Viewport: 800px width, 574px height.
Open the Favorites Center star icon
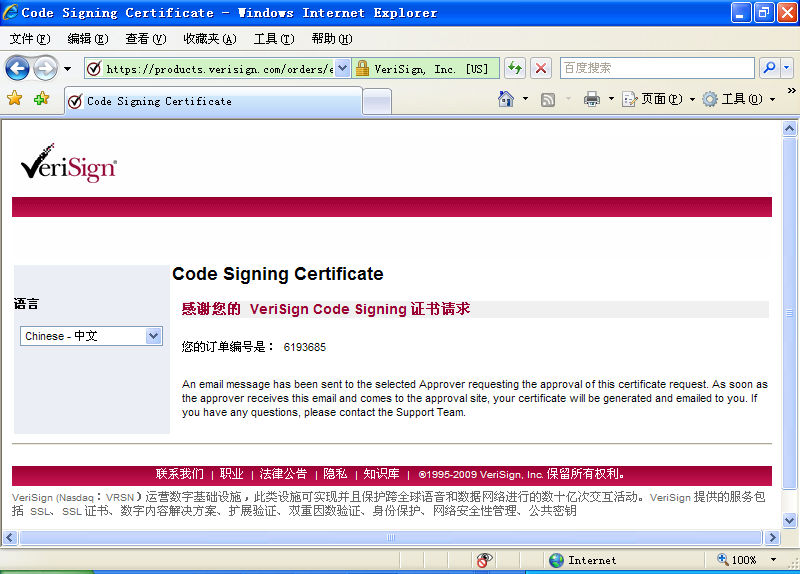15,99
